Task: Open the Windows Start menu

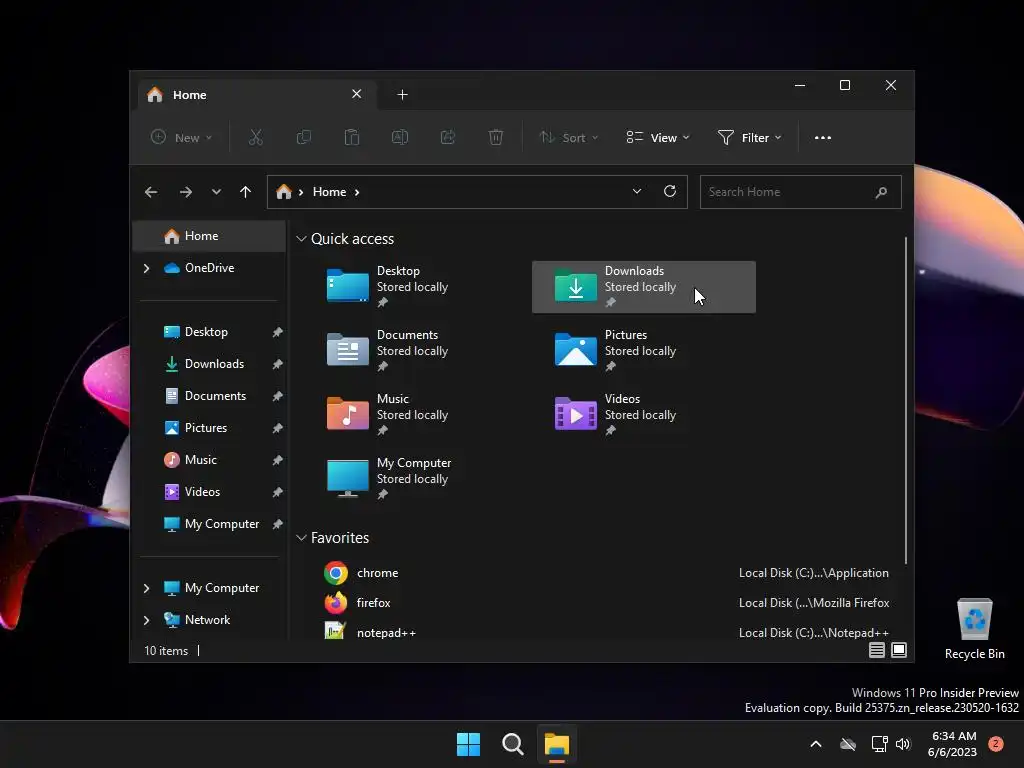Action: click(468, 744)
